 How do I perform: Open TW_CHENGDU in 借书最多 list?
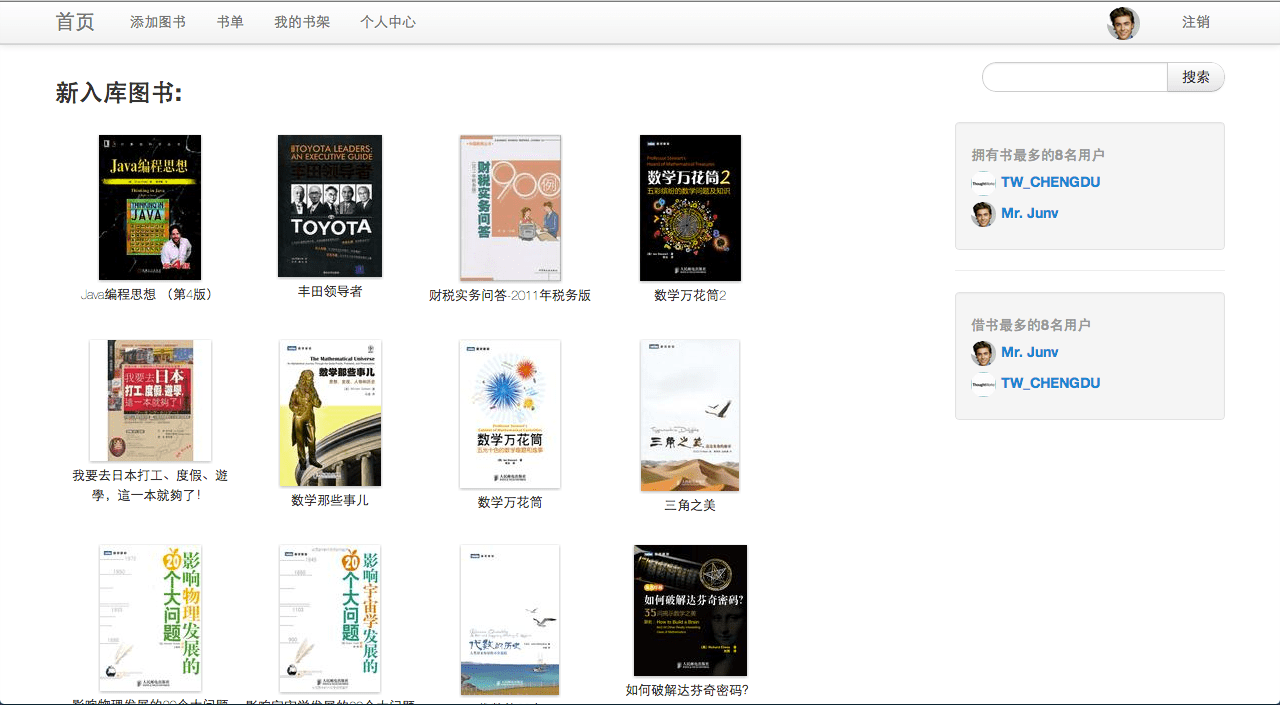click(1050, 383)
